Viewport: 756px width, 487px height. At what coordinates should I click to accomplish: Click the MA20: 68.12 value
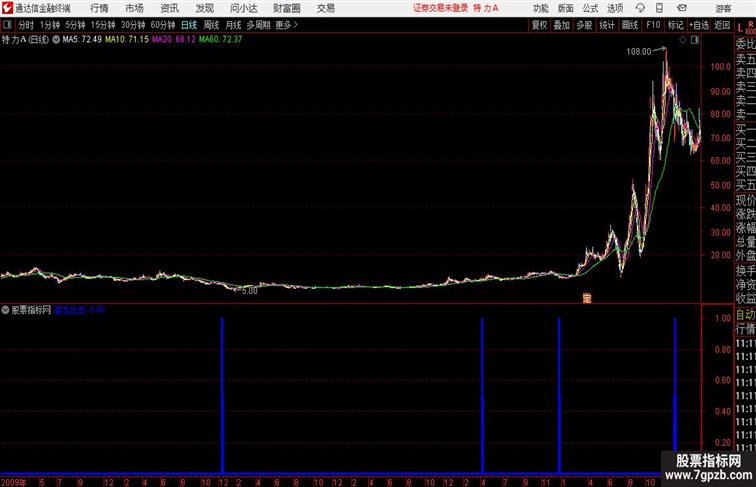tap(174, 40)
